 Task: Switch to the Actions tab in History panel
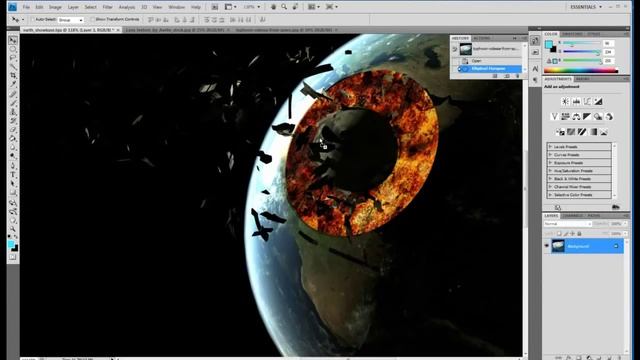[482, 38]
